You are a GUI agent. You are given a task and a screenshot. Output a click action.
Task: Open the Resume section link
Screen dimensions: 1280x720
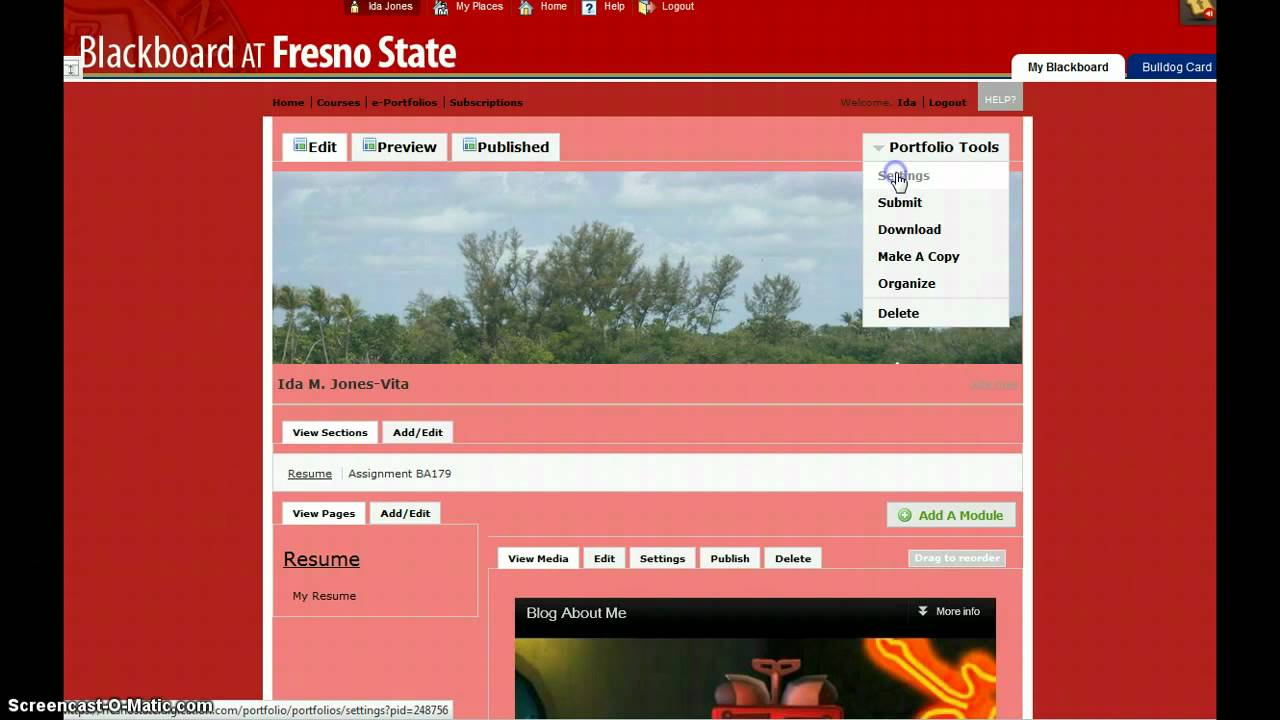coord(309,473)
